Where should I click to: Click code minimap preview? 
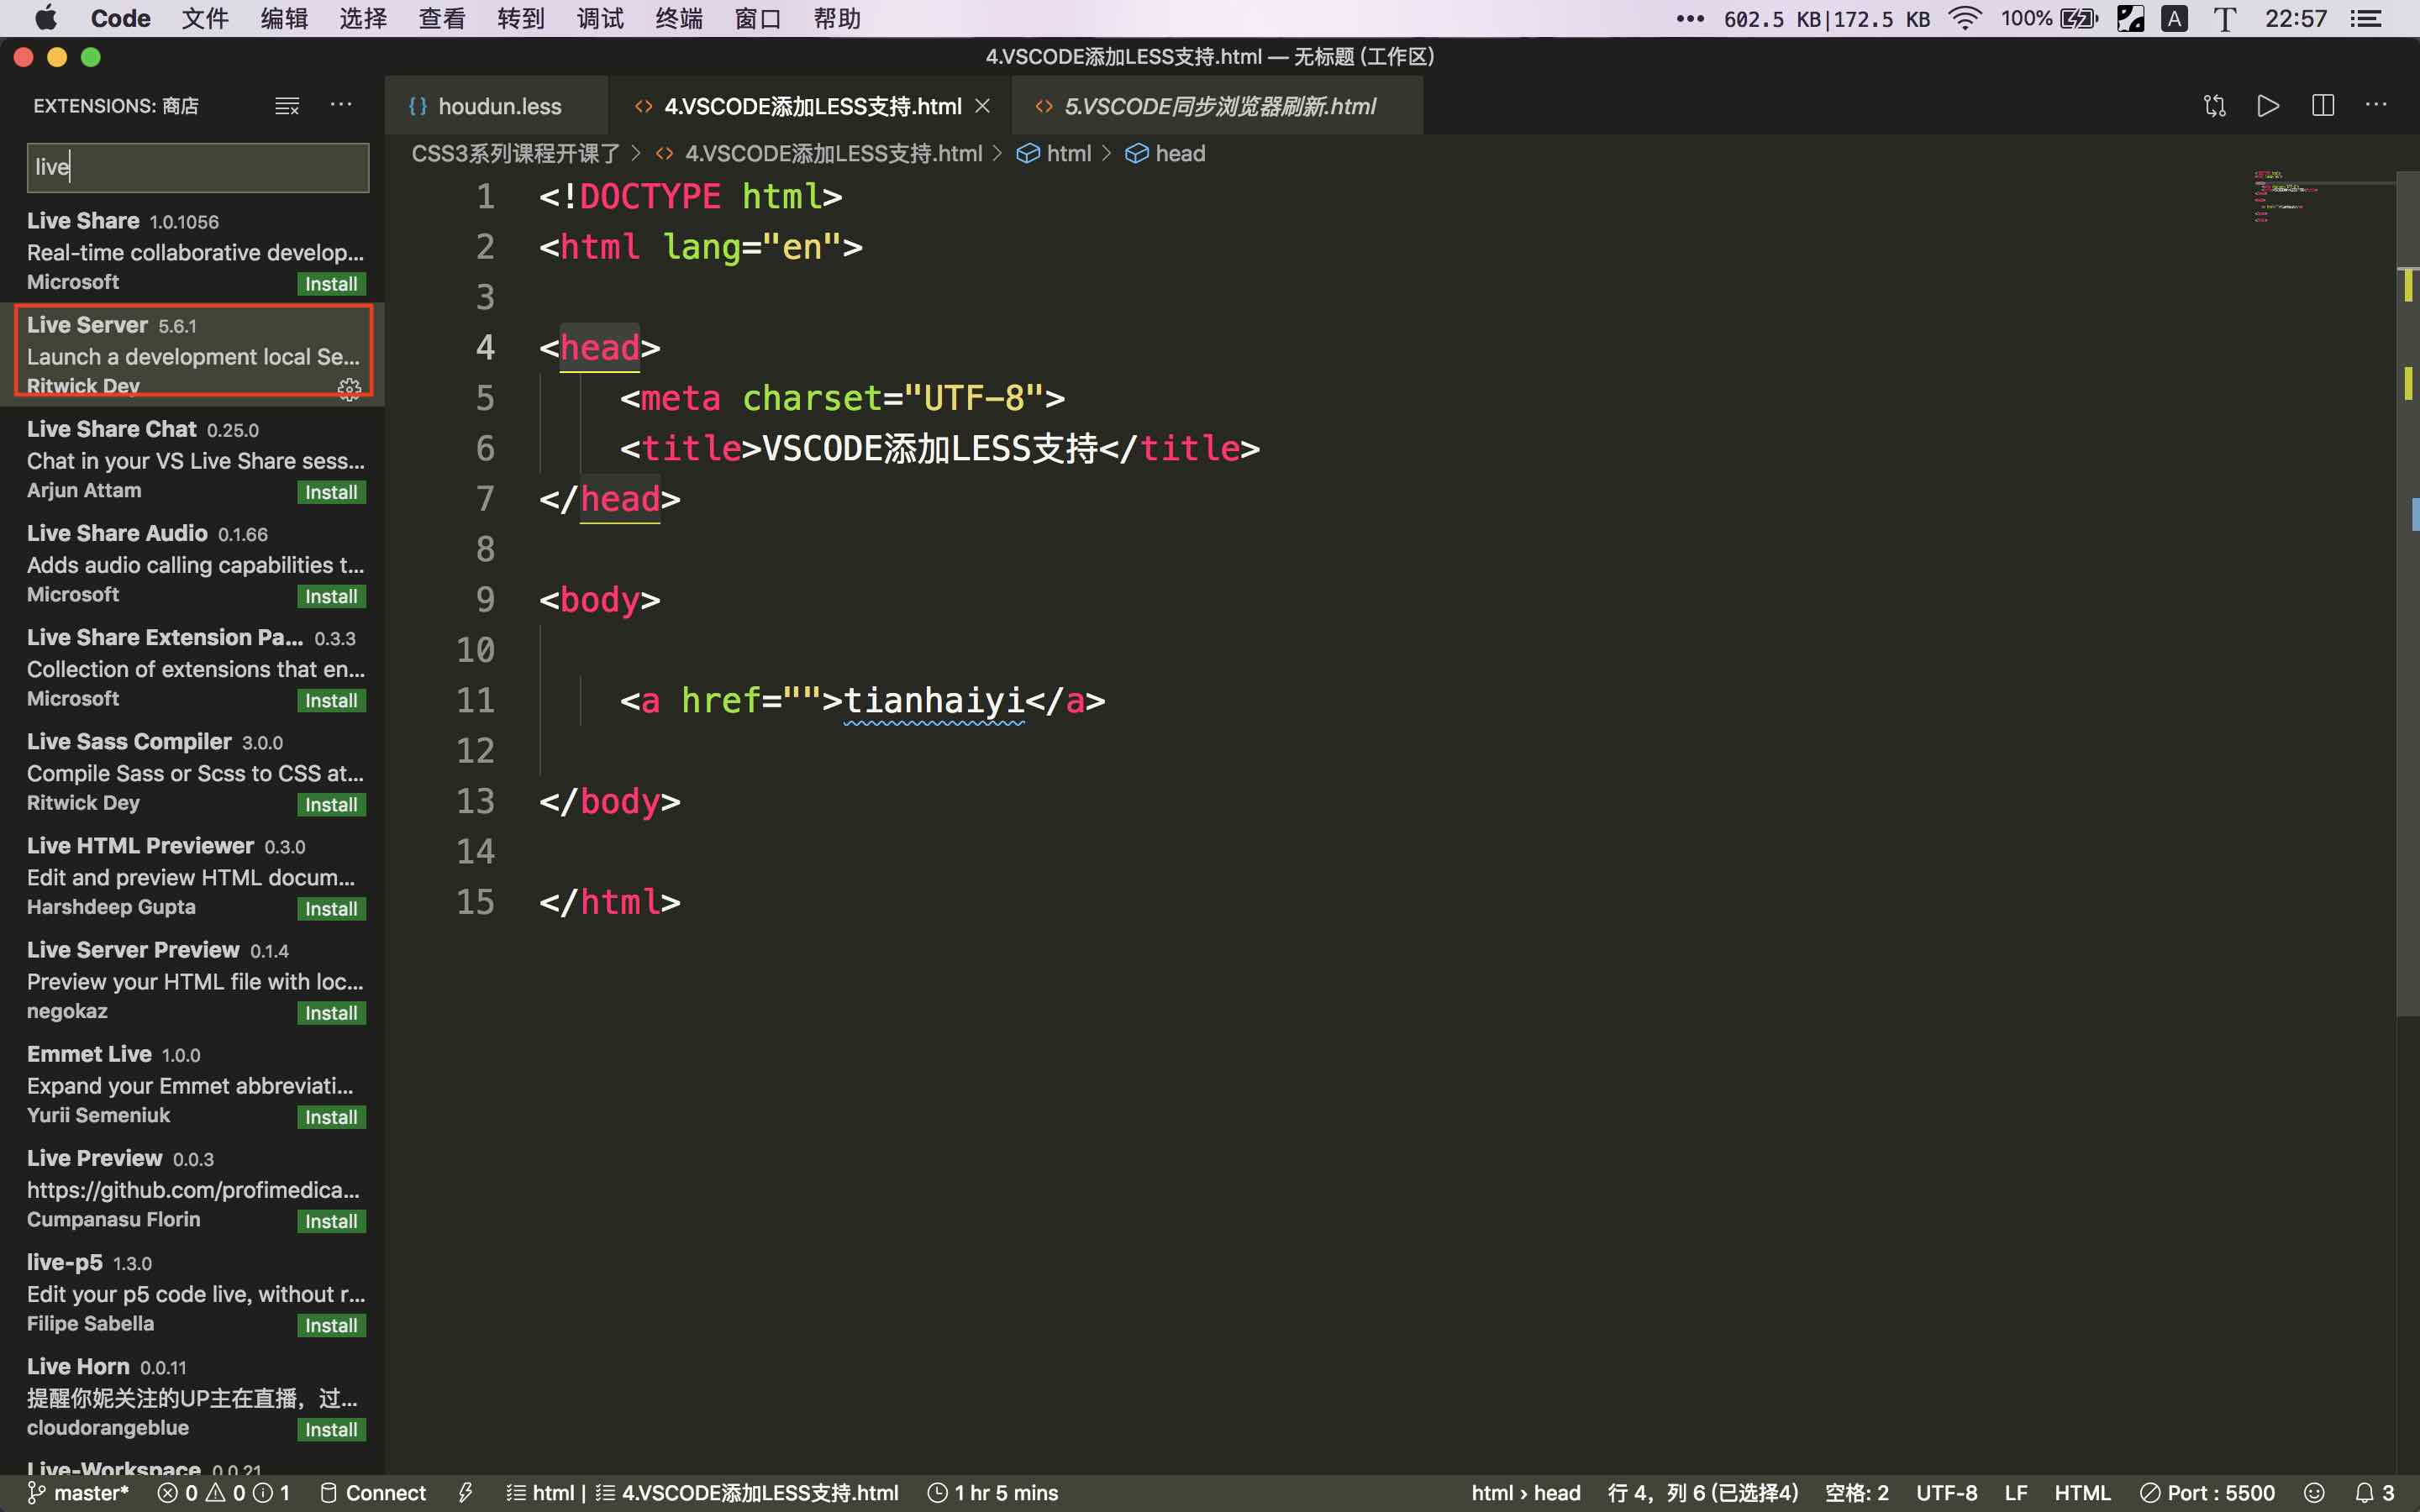click(2323, 196)
